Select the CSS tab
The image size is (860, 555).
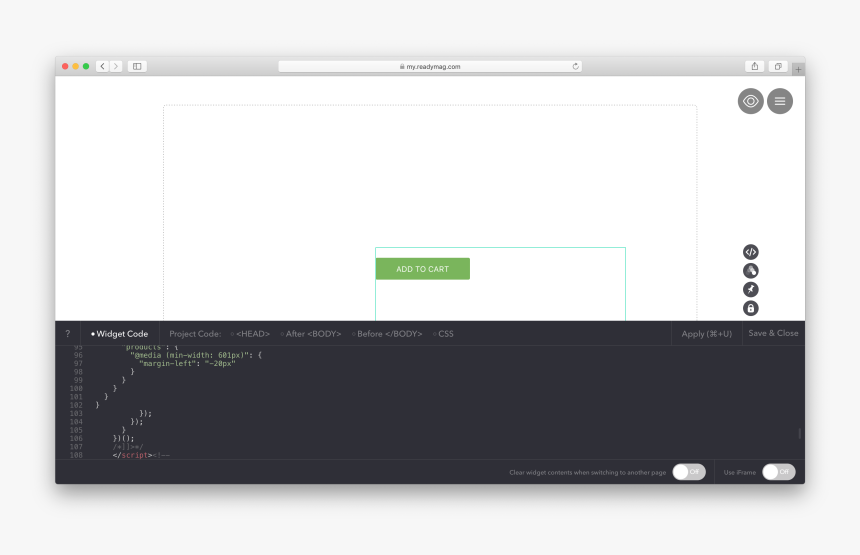(x=443, y=333)
